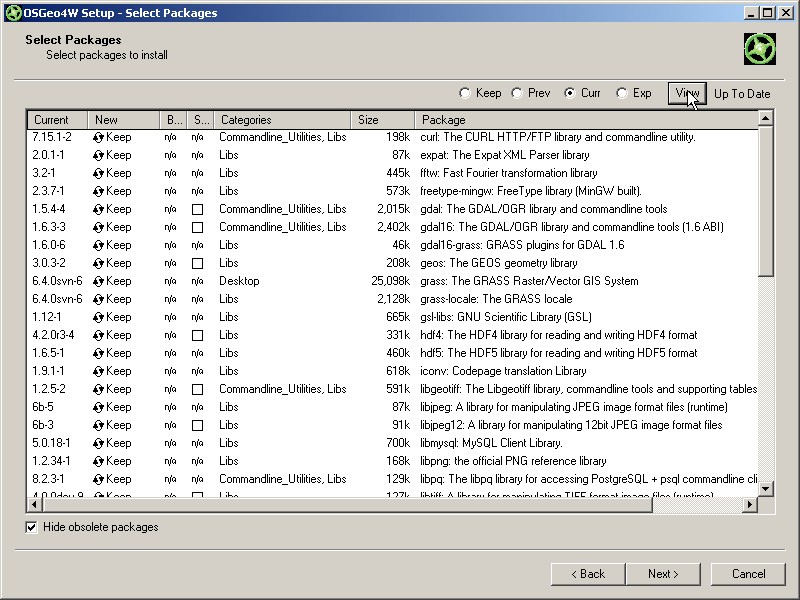Click the cycle icon for libmysql

coord(98,443)
